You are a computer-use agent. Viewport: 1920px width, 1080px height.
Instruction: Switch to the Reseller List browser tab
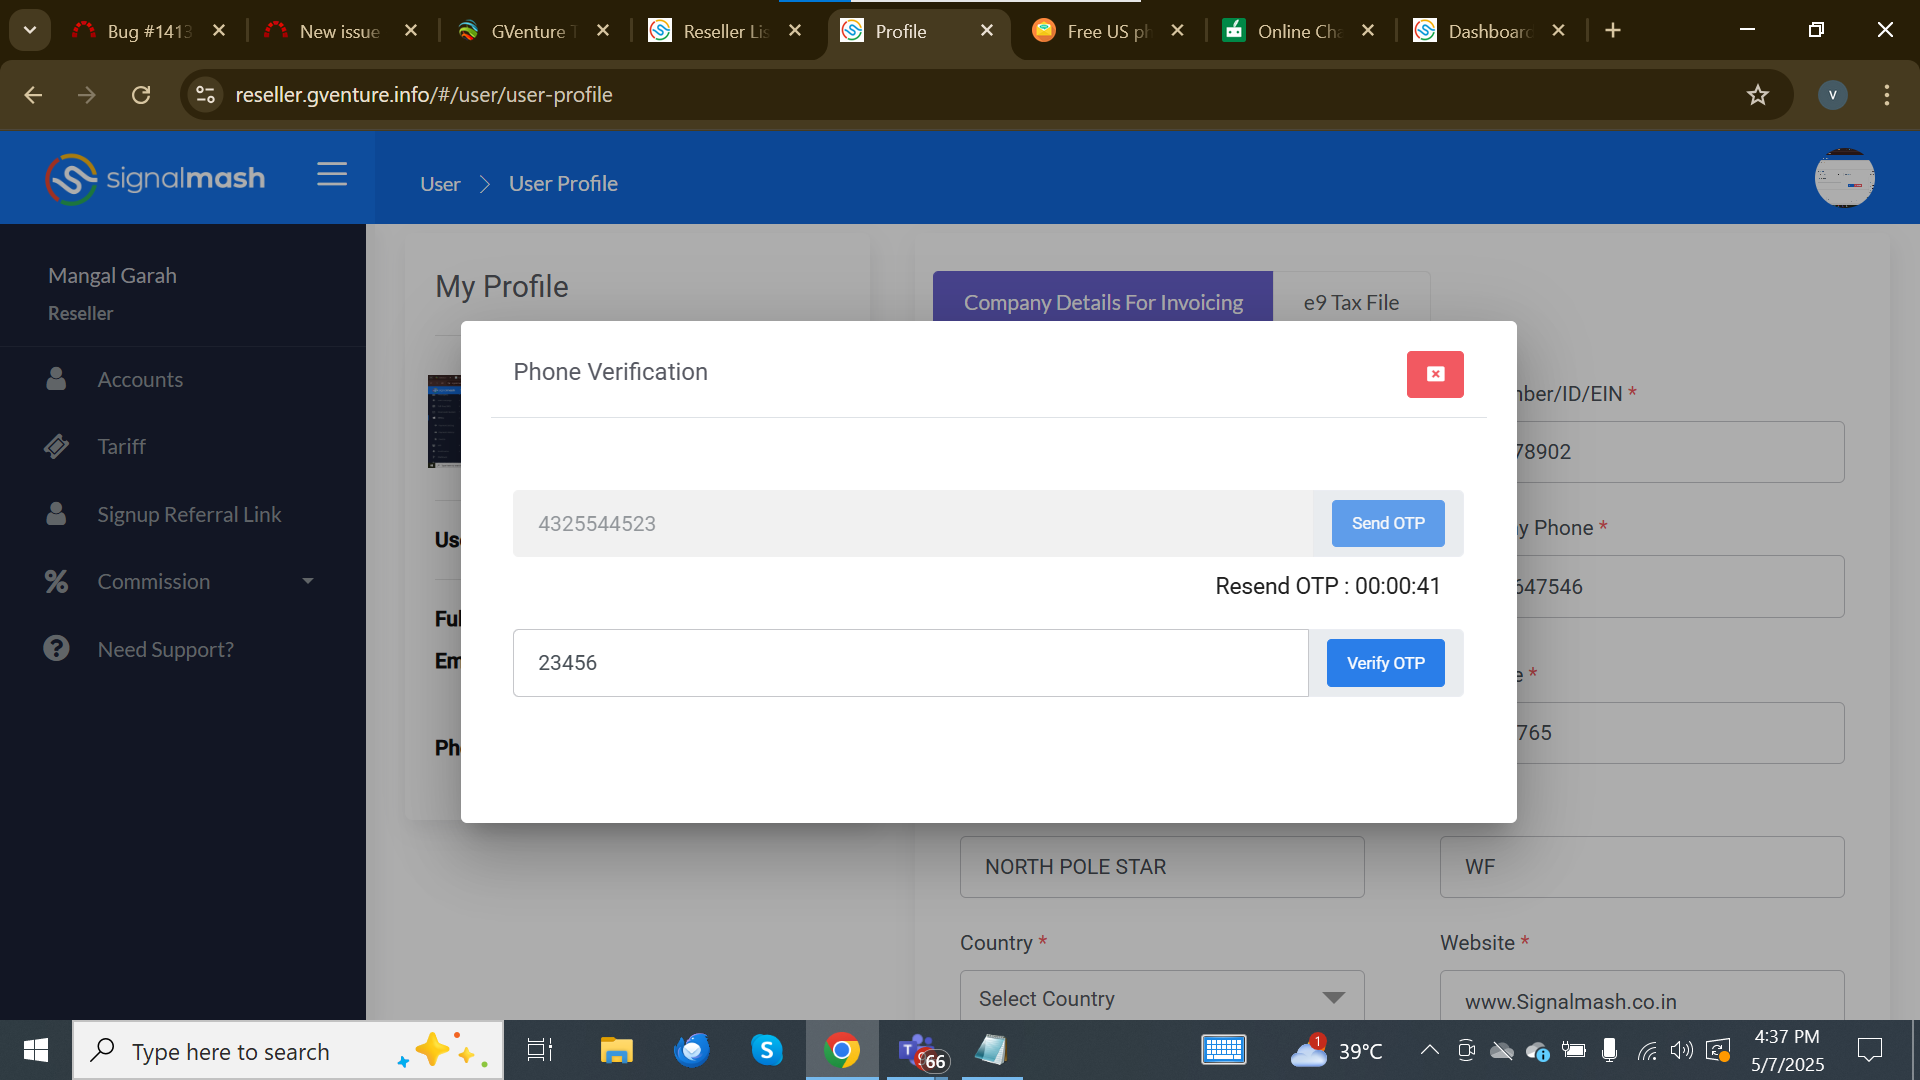(726, 31)
